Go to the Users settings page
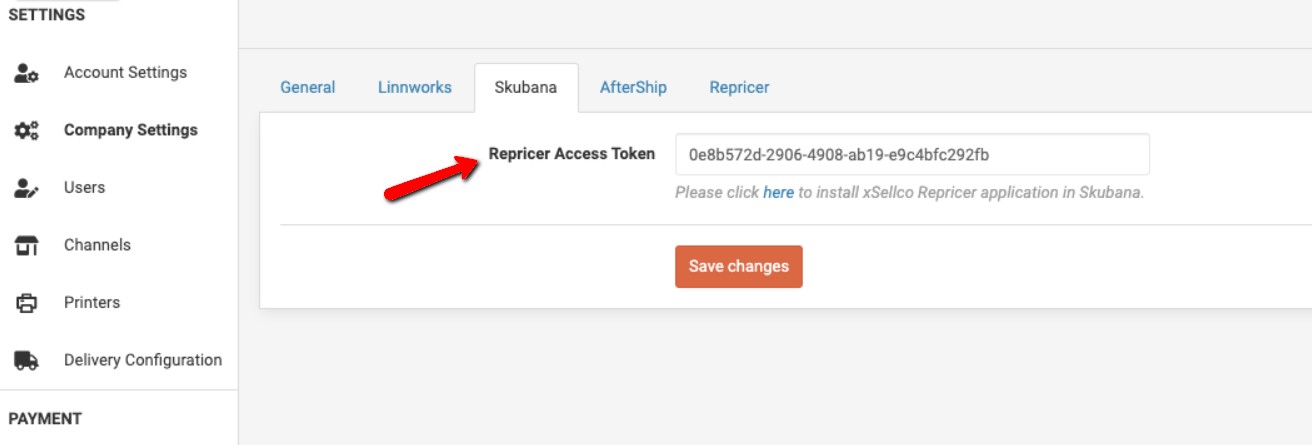 [x=84, y=188]
